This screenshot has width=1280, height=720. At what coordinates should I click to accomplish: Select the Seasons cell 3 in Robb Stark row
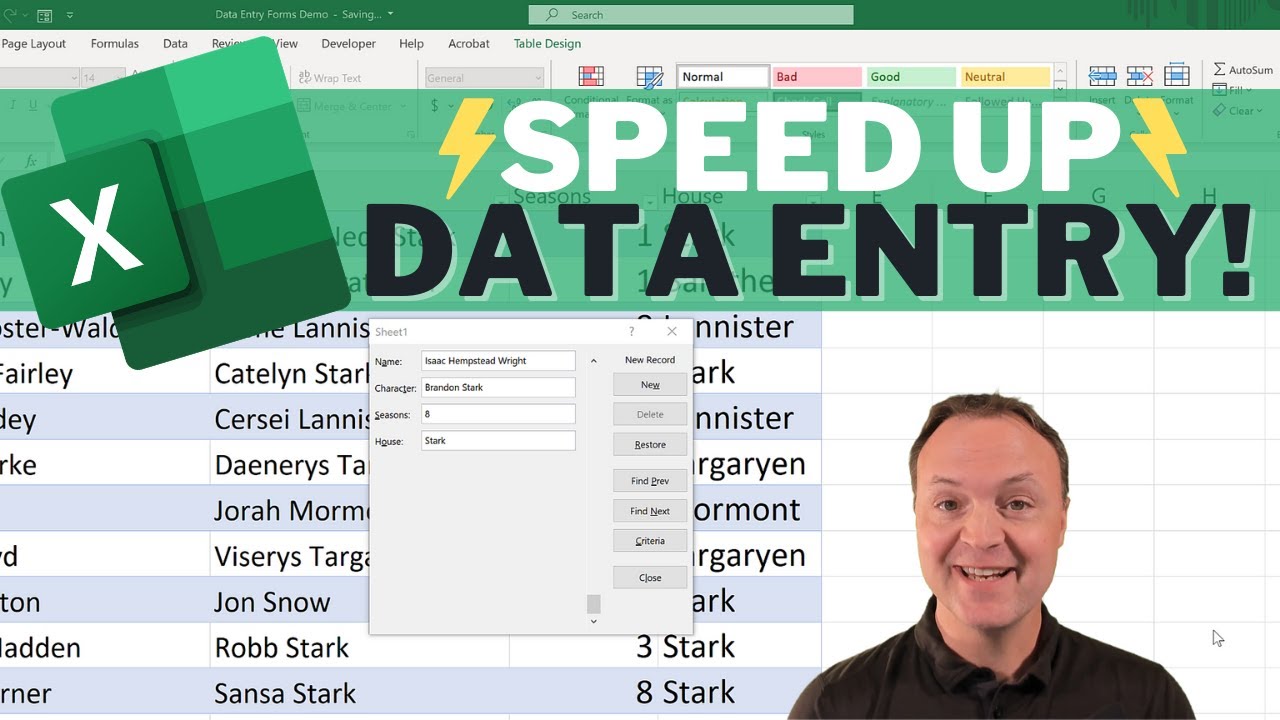[584, 647]
